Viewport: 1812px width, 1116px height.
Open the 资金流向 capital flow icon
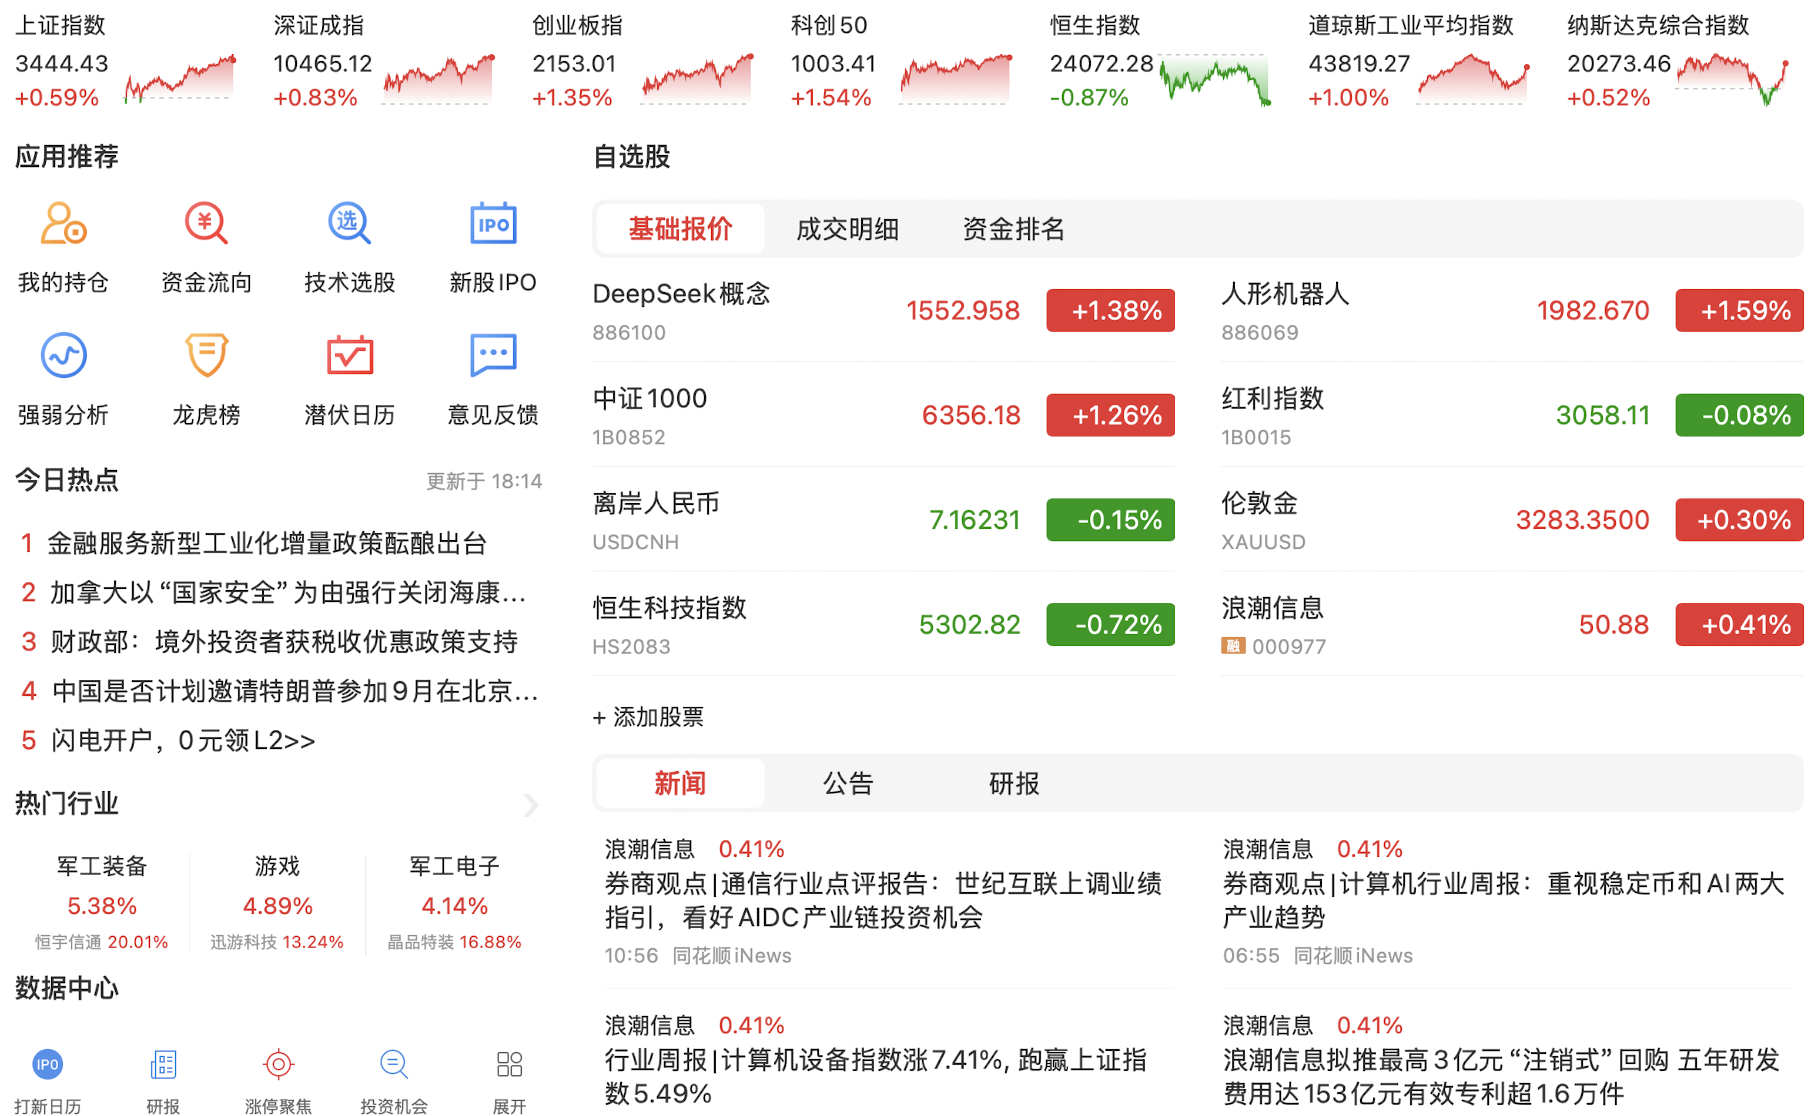click(x=206, y=224)
